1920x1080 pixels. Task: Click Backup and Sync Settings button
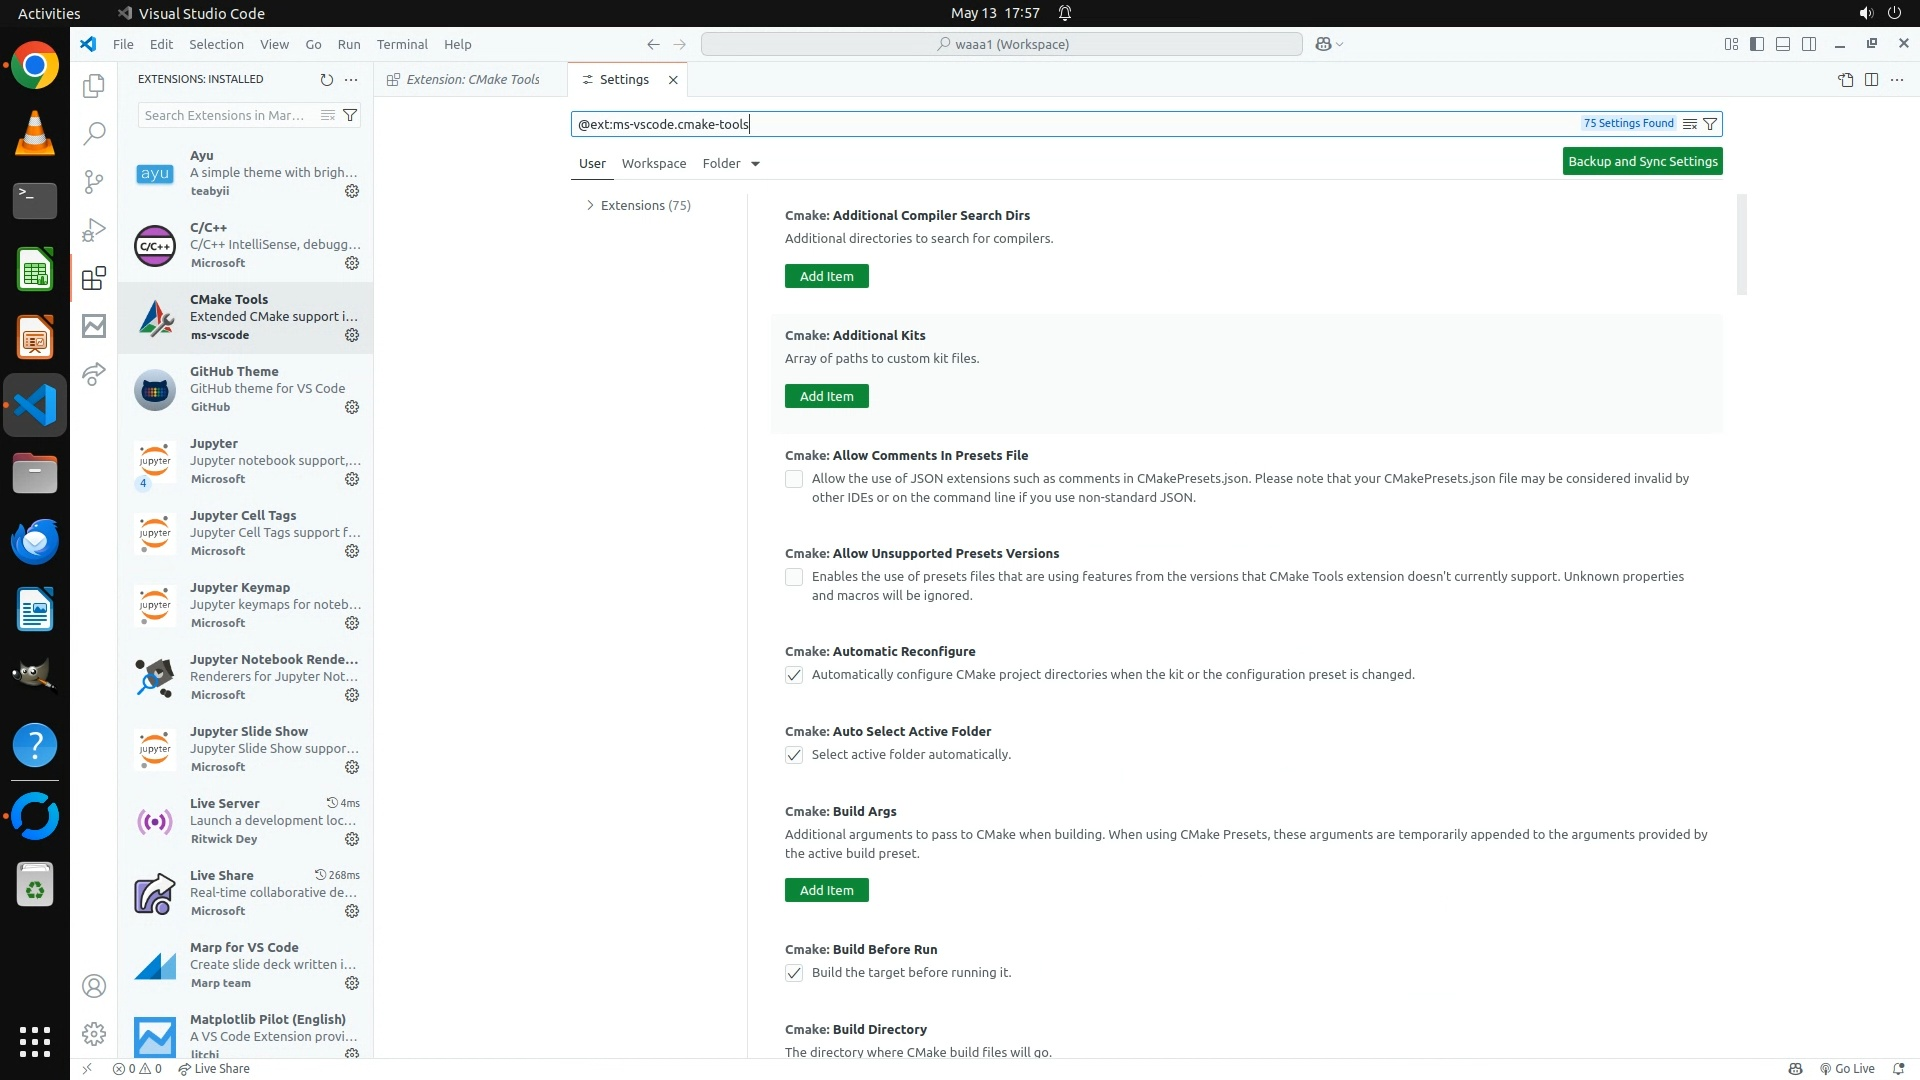click(1642, 161)
